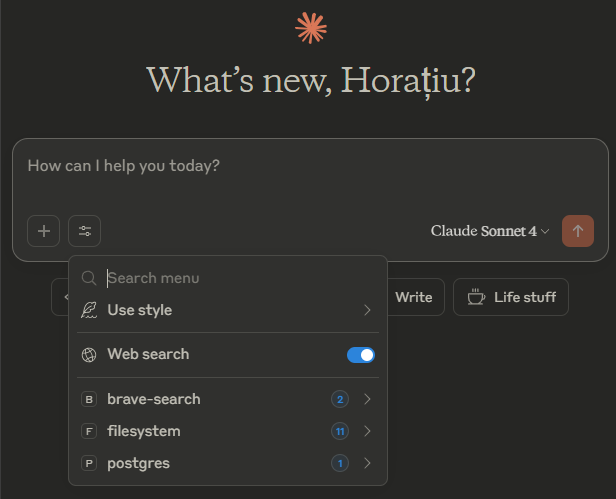
Task: Click the brave-search B icon
Action: point(89,399)
